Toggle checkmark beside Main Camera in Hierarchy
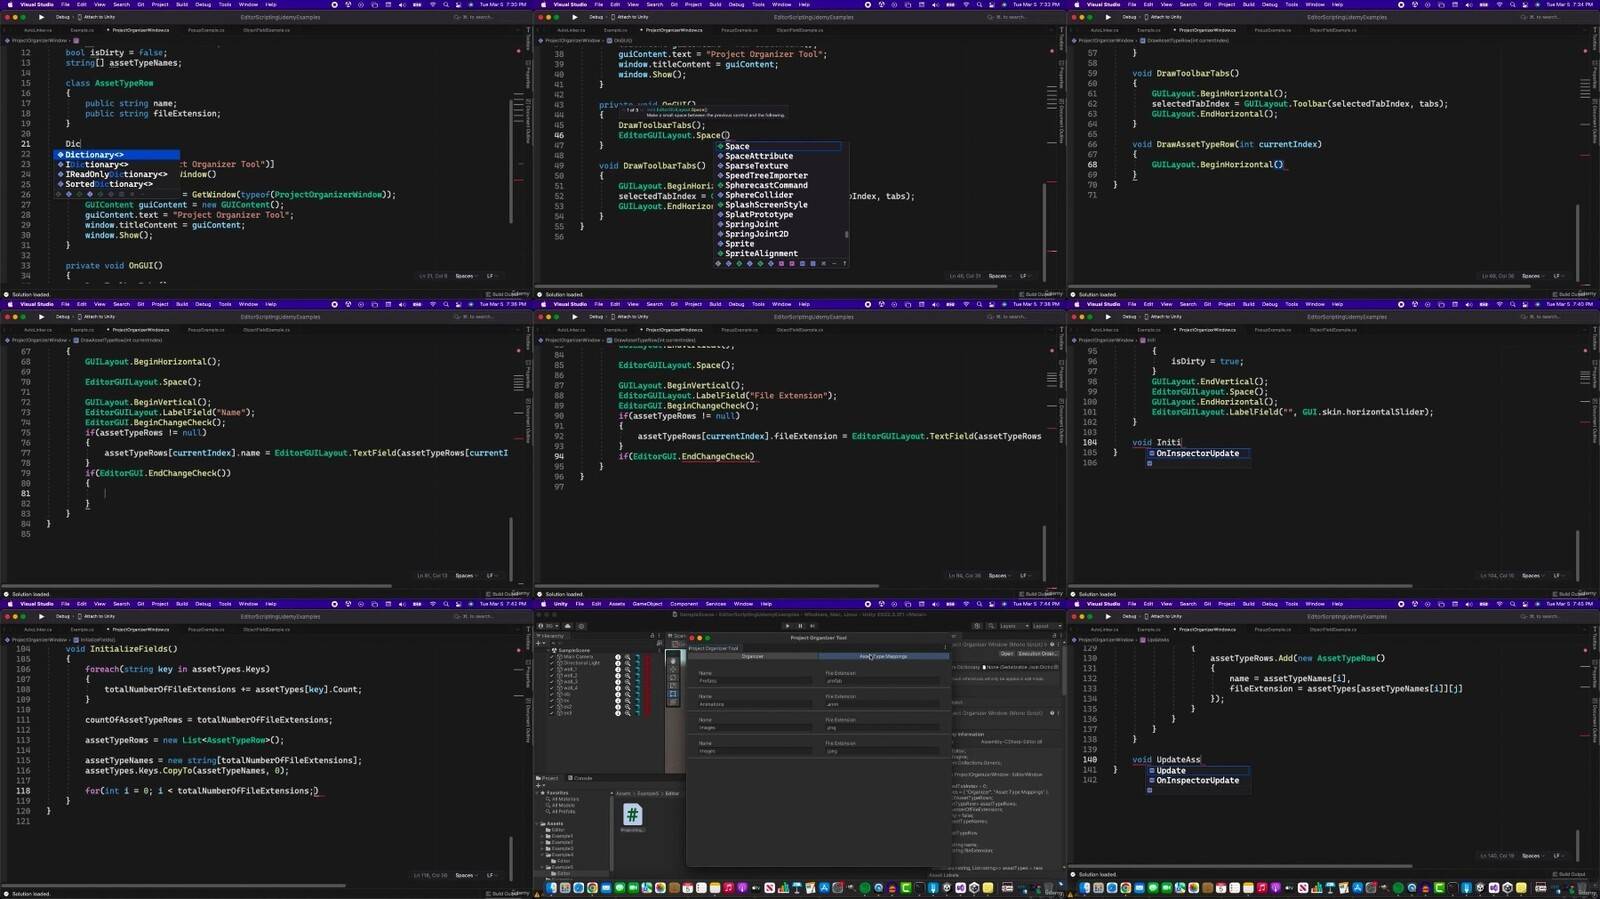The height and width of the screenshot is (899, 1600). (x=552, y=657)
